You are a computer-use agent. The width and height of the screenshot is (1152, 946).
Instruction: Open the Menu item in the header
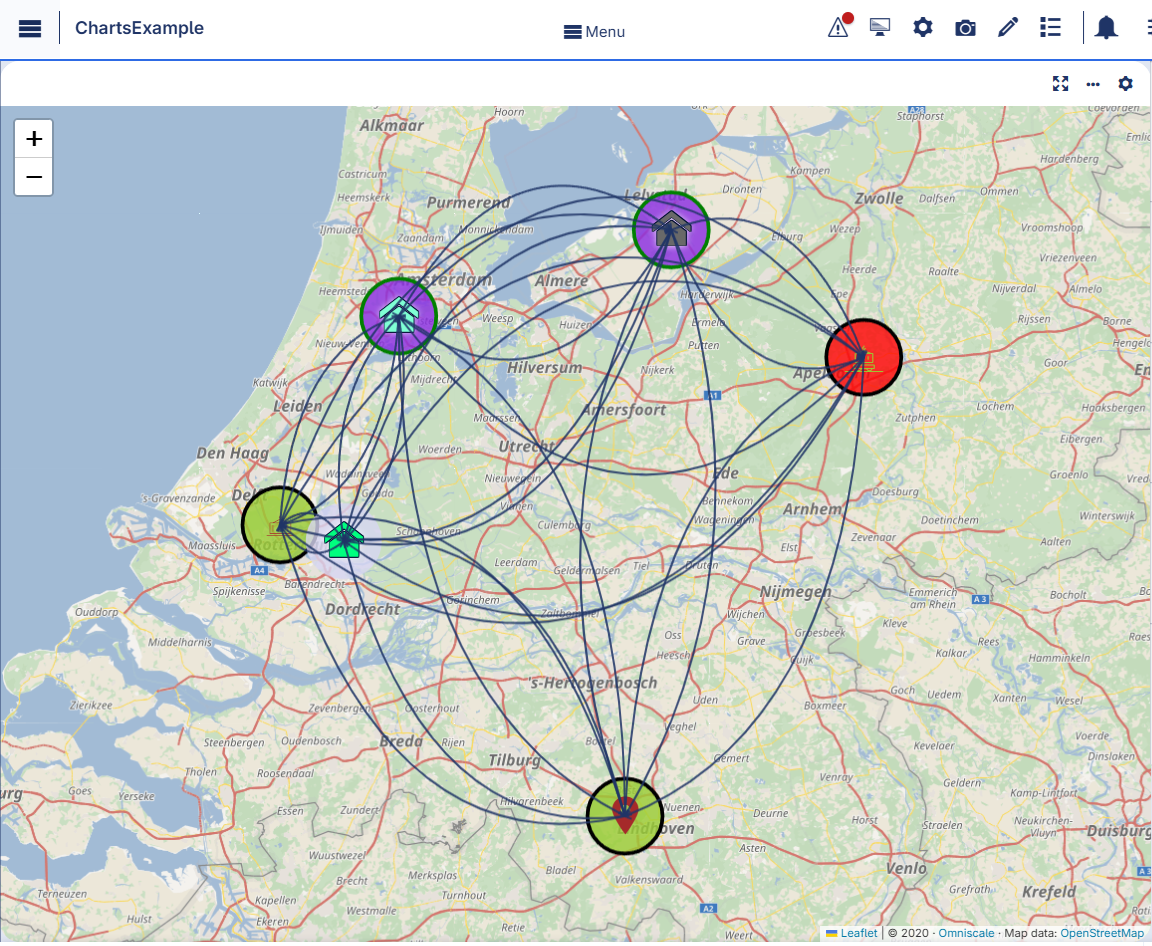(594, 31)
